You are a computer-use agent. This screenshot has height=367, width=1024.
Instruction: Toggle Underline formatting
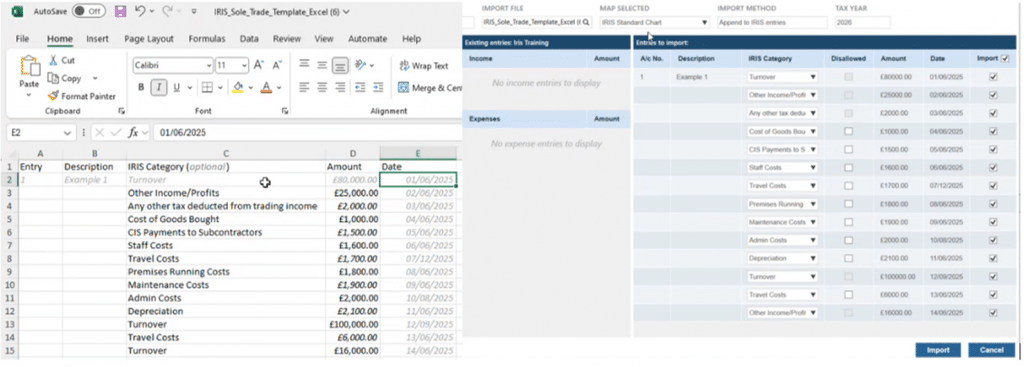pyautogui.click(x=176, y=88)
